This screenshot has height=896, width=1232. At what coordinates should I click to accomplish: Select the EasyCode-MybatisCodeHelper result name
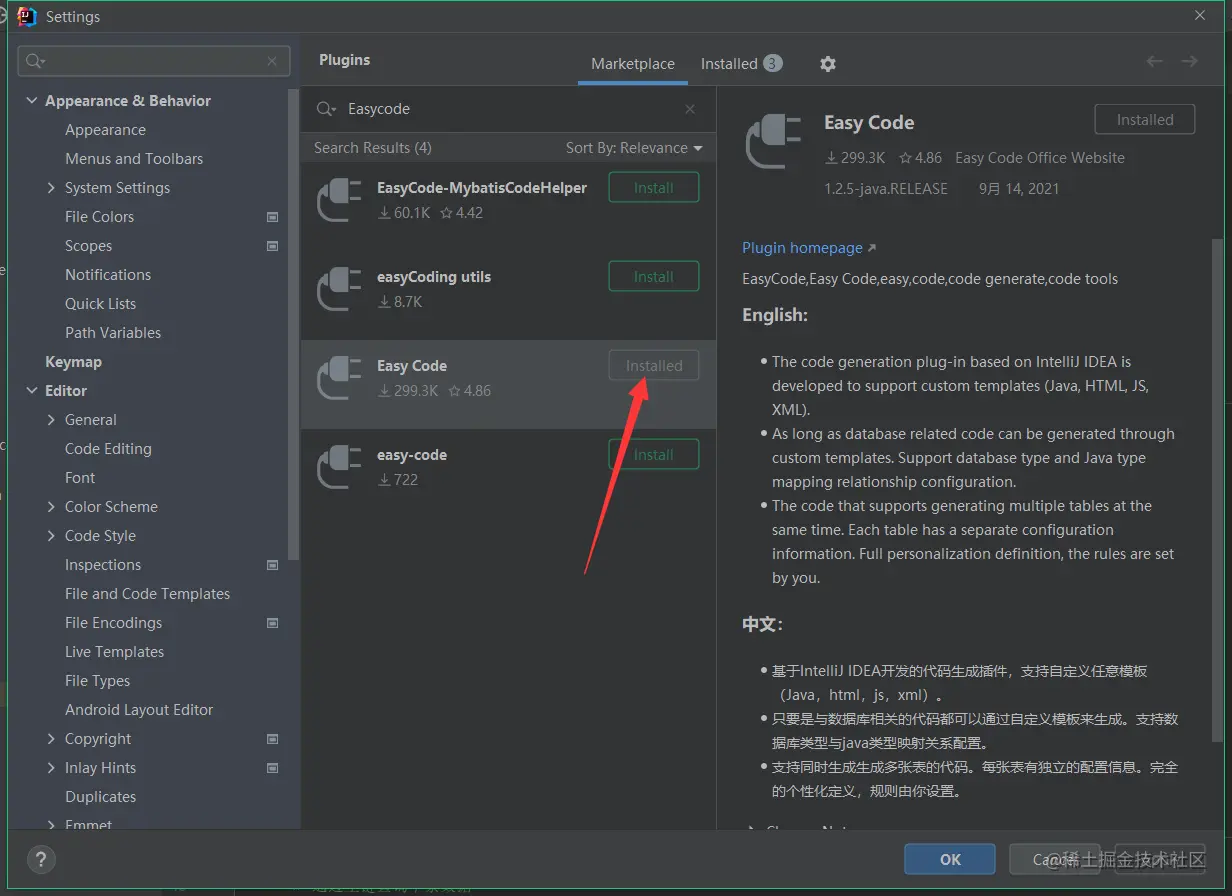482,188
